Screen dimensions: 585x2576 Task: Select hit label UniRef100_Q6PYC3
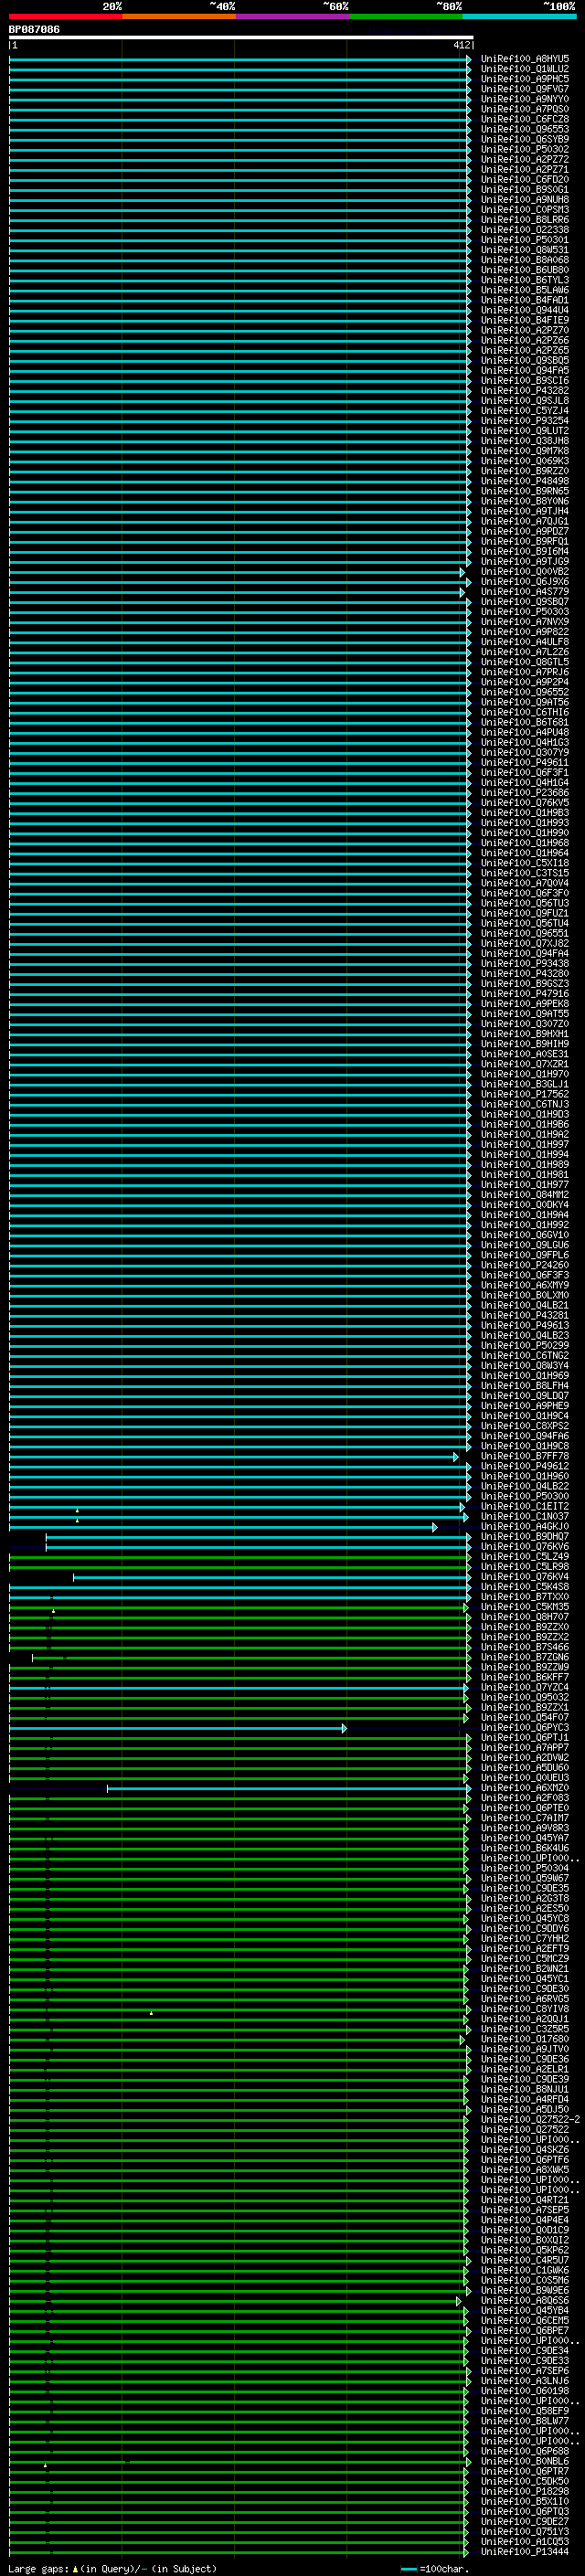click(x=525, y=1728)
